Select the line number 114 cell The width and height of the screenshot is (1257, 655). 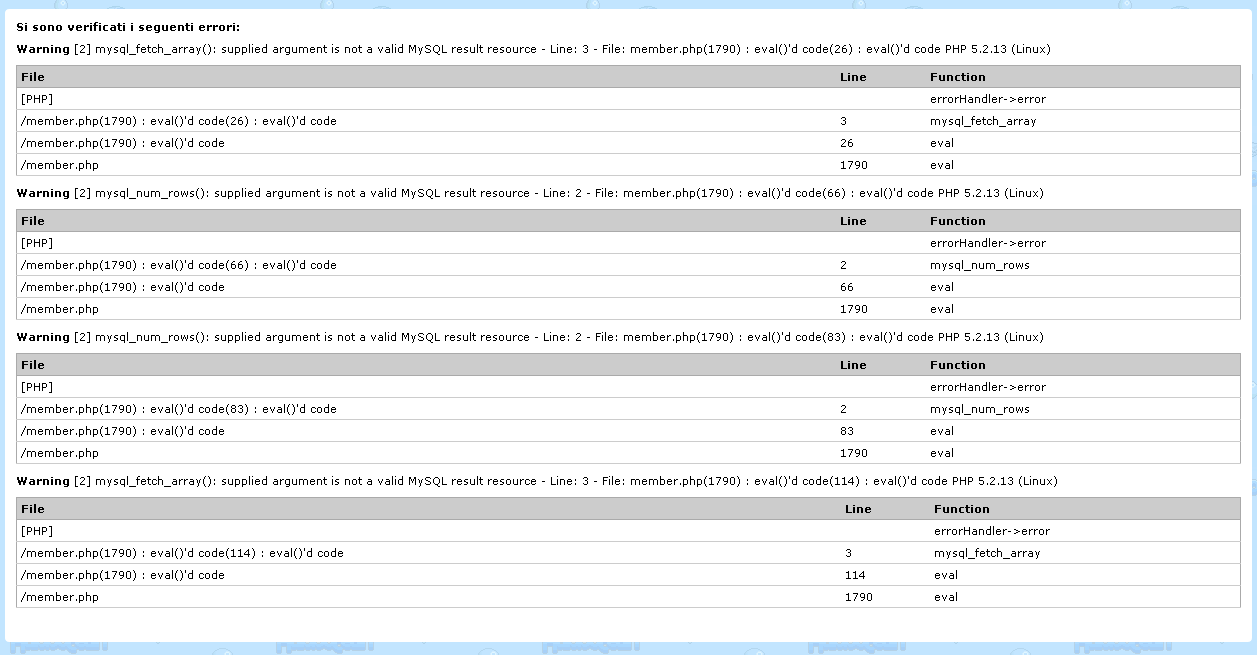click(855, 575)
